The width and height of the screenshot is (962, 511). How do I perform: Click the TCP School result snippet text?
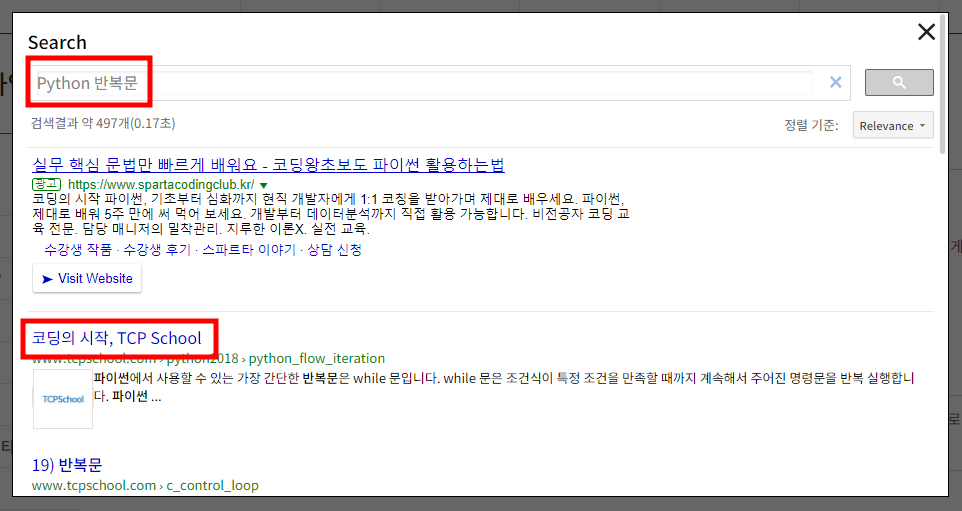pyautogui.click(x=504, y=387)
